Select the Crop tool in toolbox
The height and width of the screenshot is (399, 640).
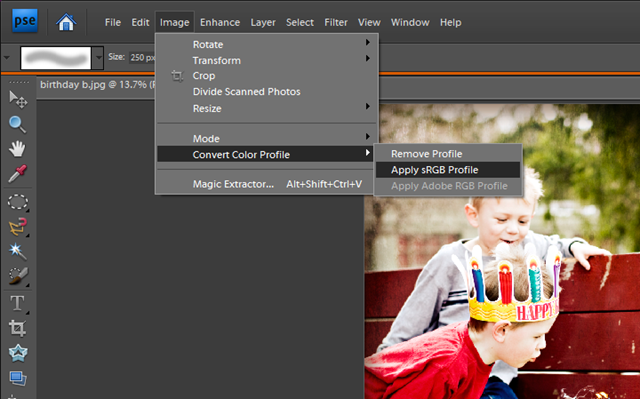click(18, 328)
